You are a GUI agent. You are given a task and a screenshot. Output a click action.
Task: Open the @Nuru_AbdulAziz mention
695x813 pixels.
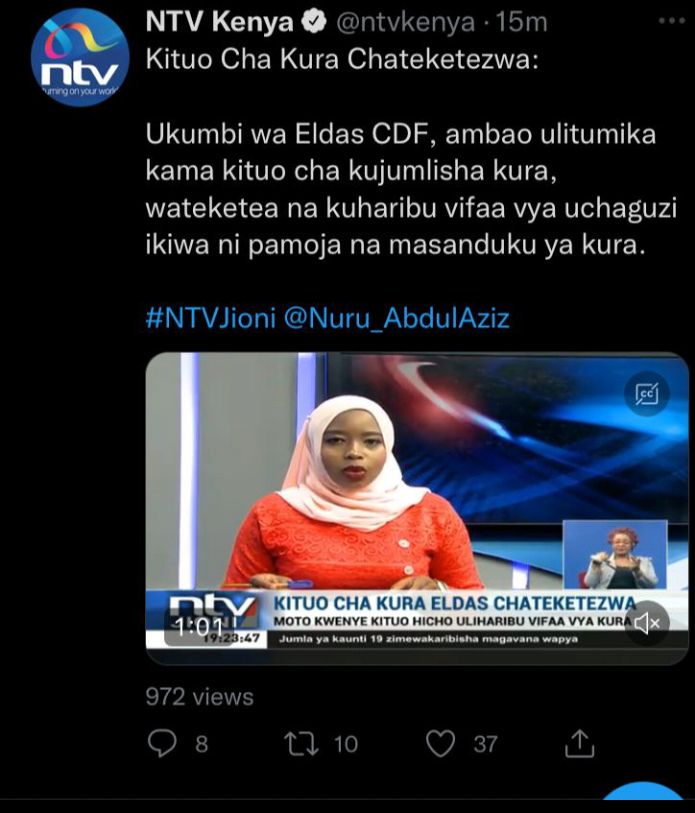pos(397,318)
